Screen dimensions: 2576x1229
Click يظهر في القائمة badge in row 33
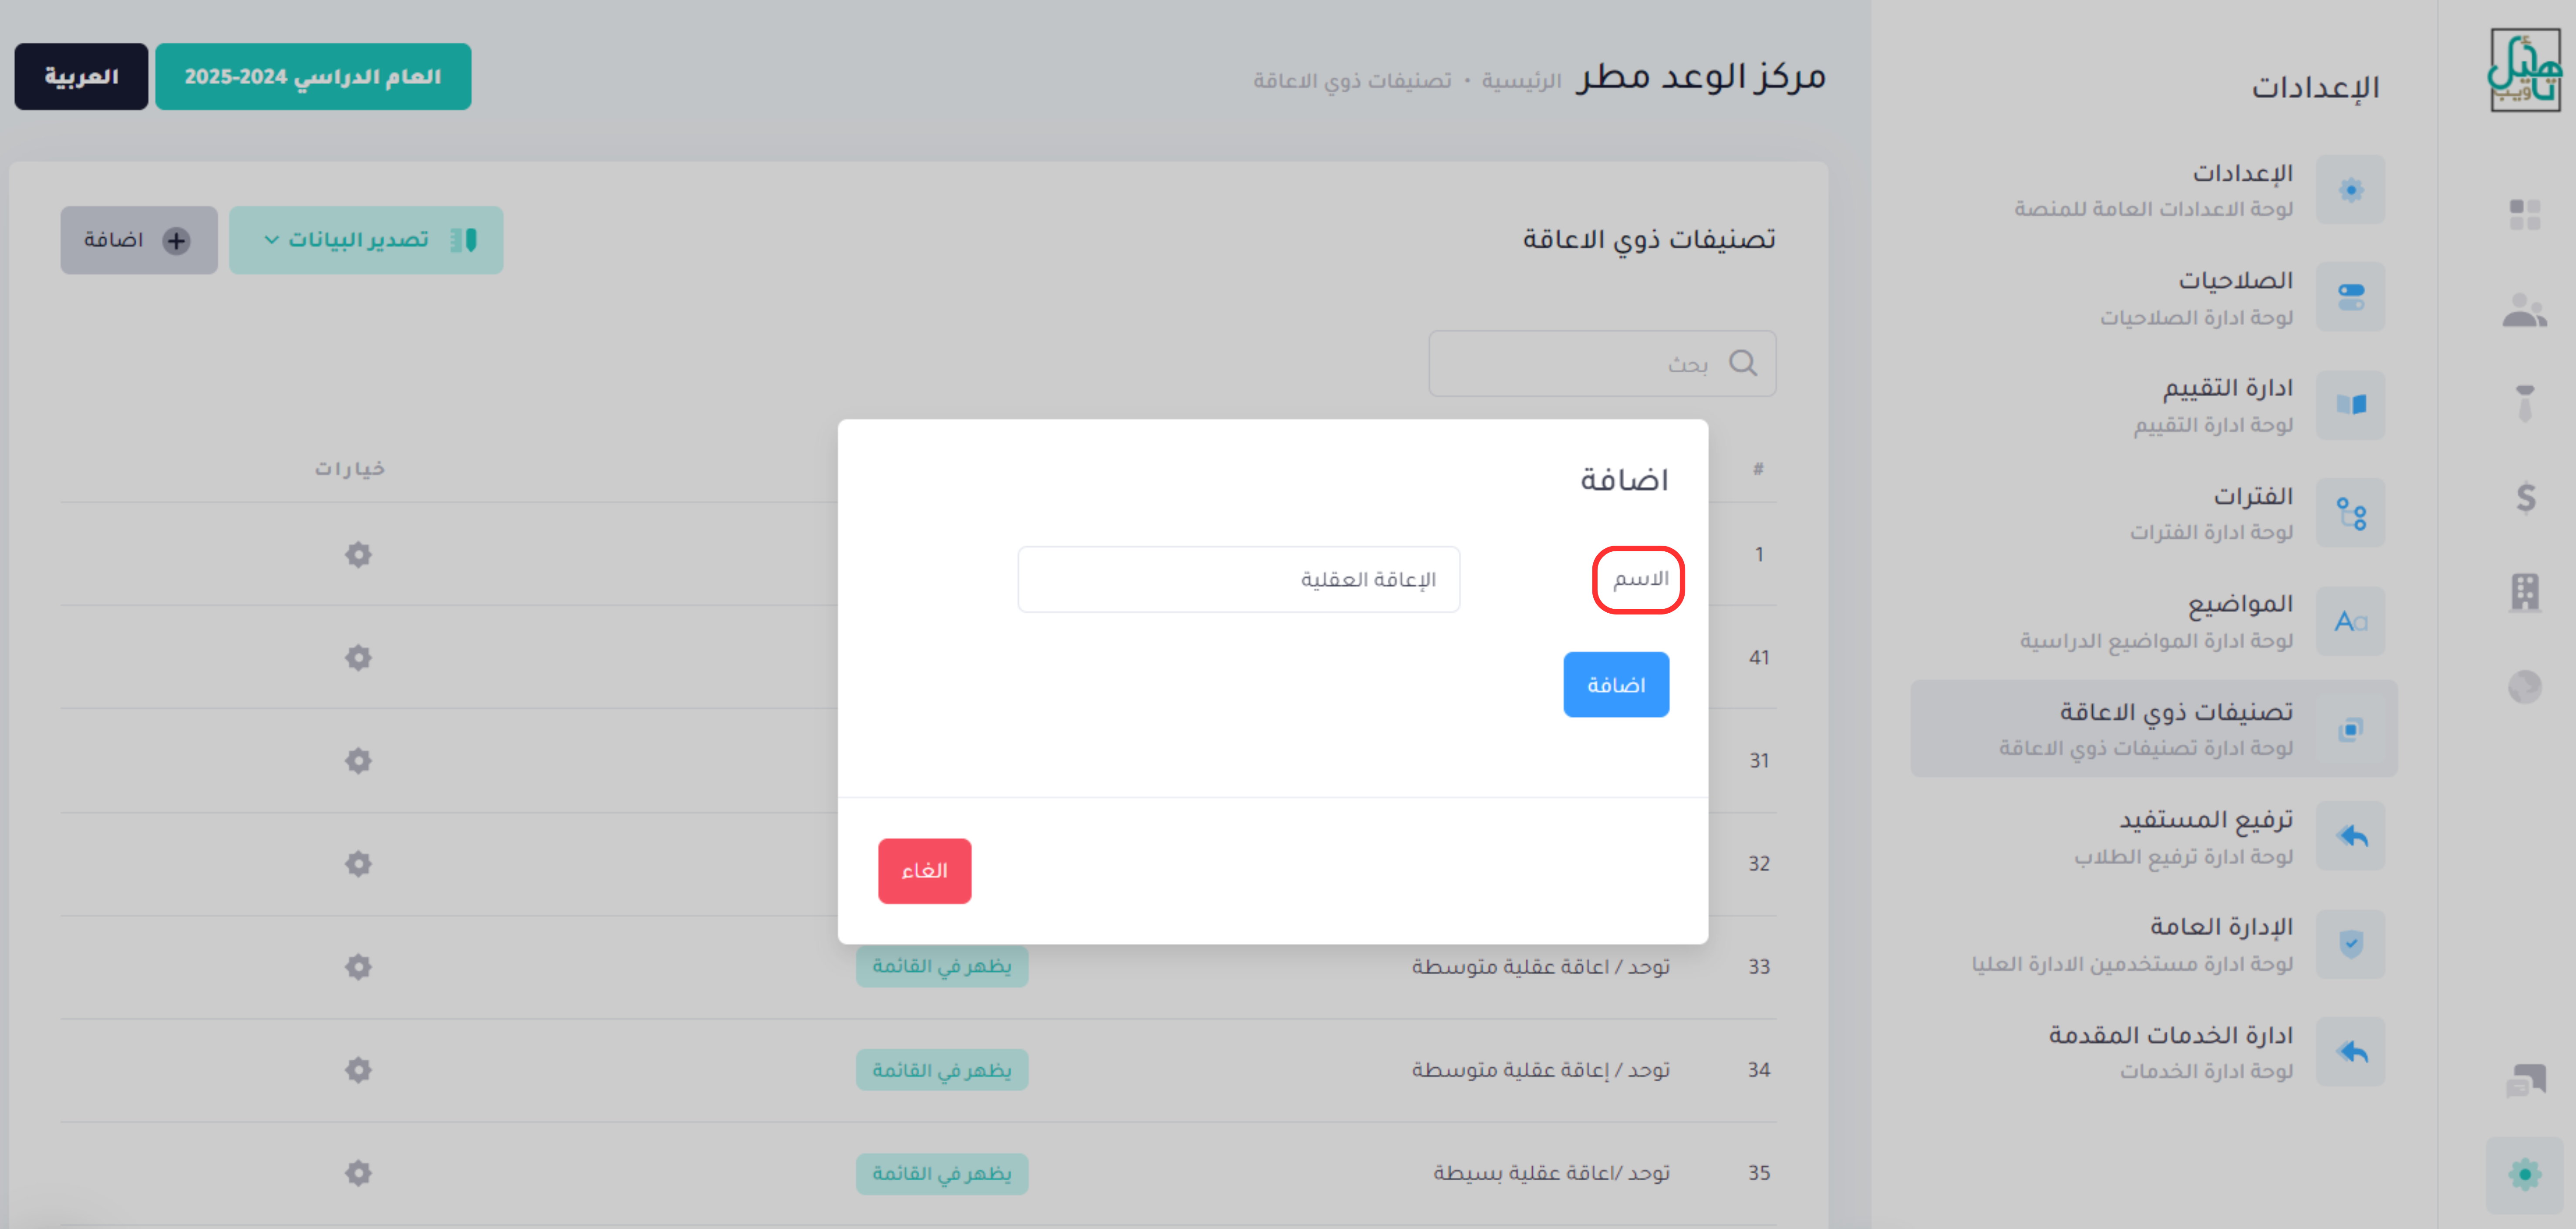[x=942, y=966]
